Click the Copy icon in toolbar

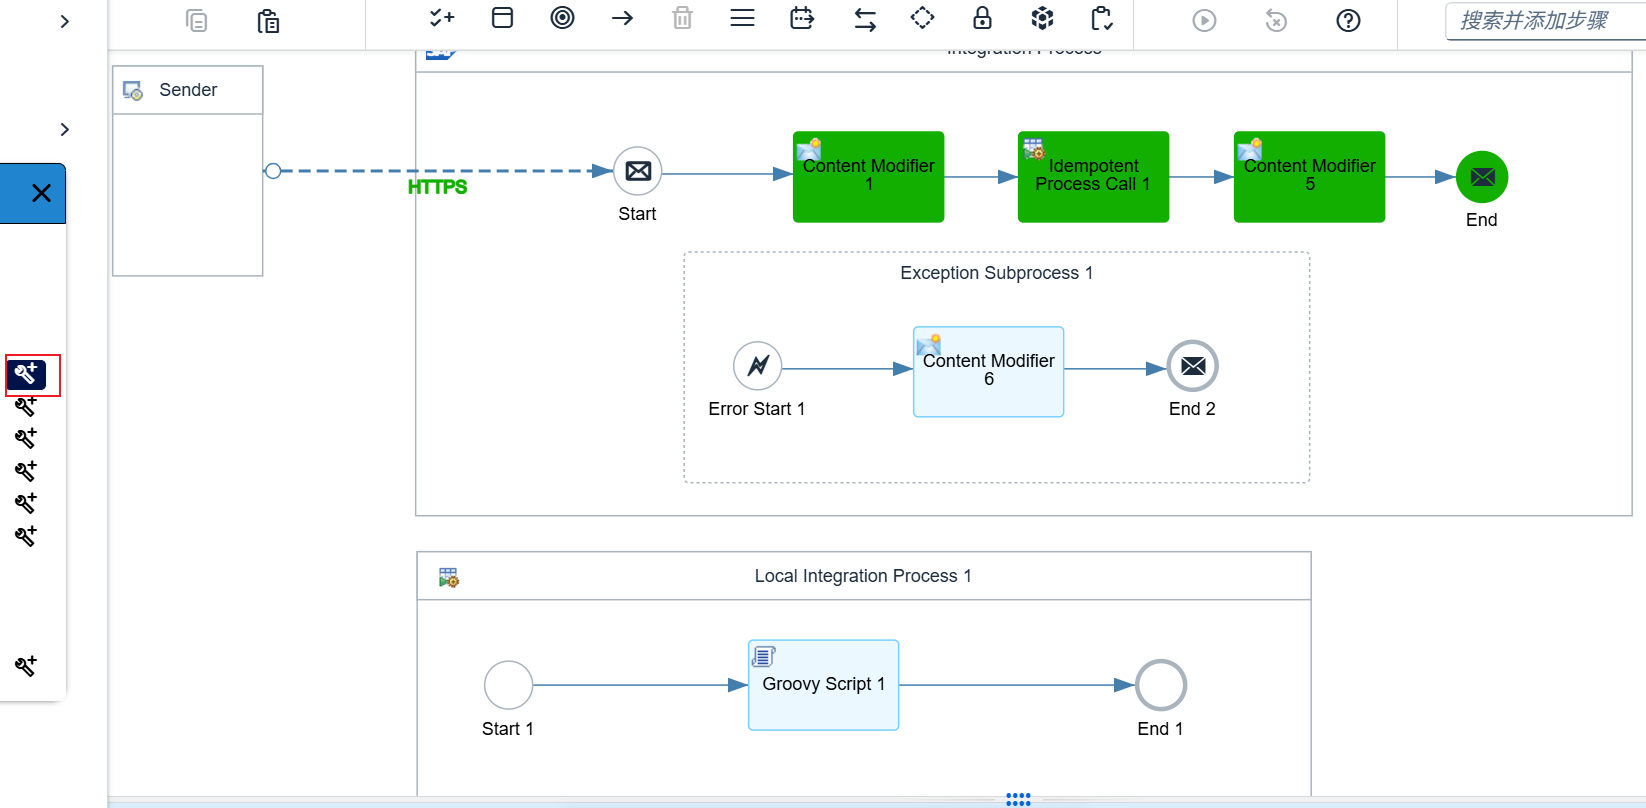click(197, 20)
